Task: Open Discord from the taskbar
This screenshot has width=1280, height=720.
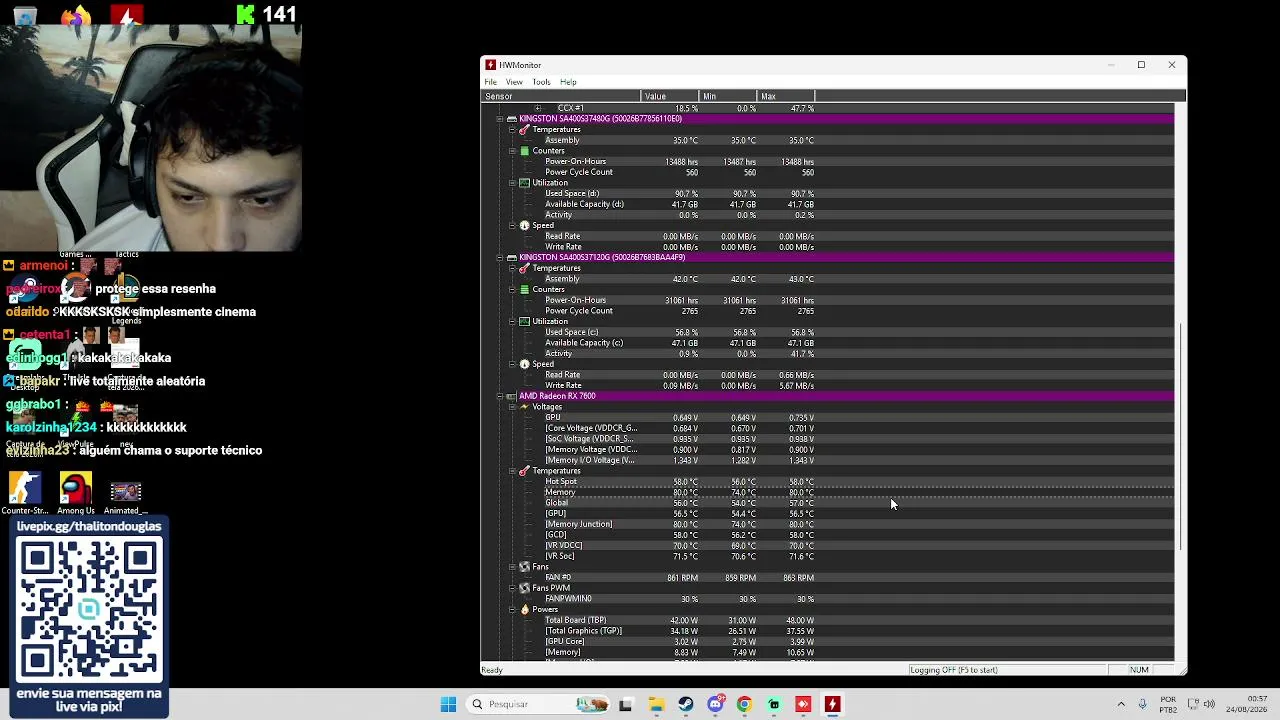Action: (x=715, y=704)
